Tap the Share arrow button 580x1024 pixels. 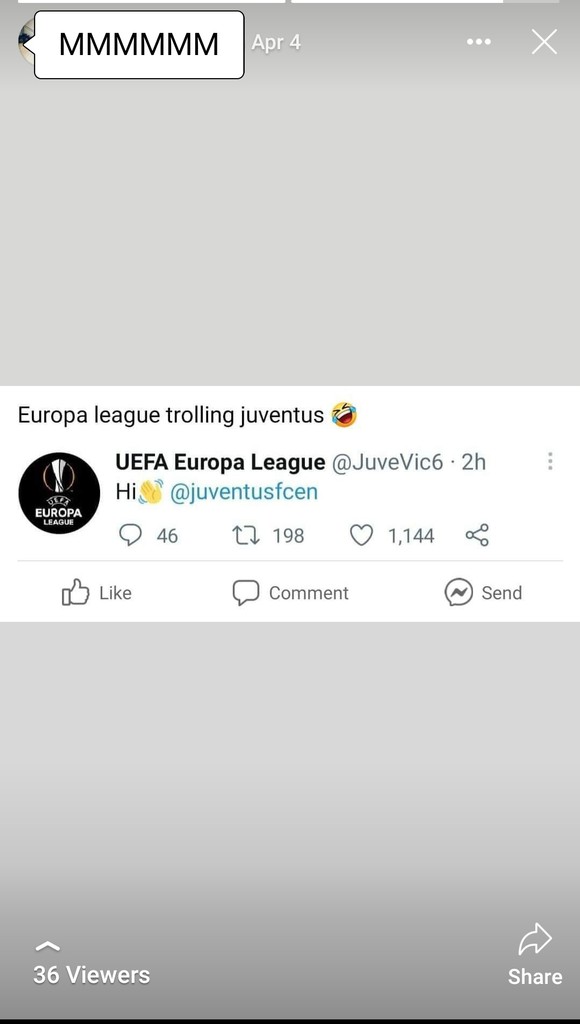(535, 953)
